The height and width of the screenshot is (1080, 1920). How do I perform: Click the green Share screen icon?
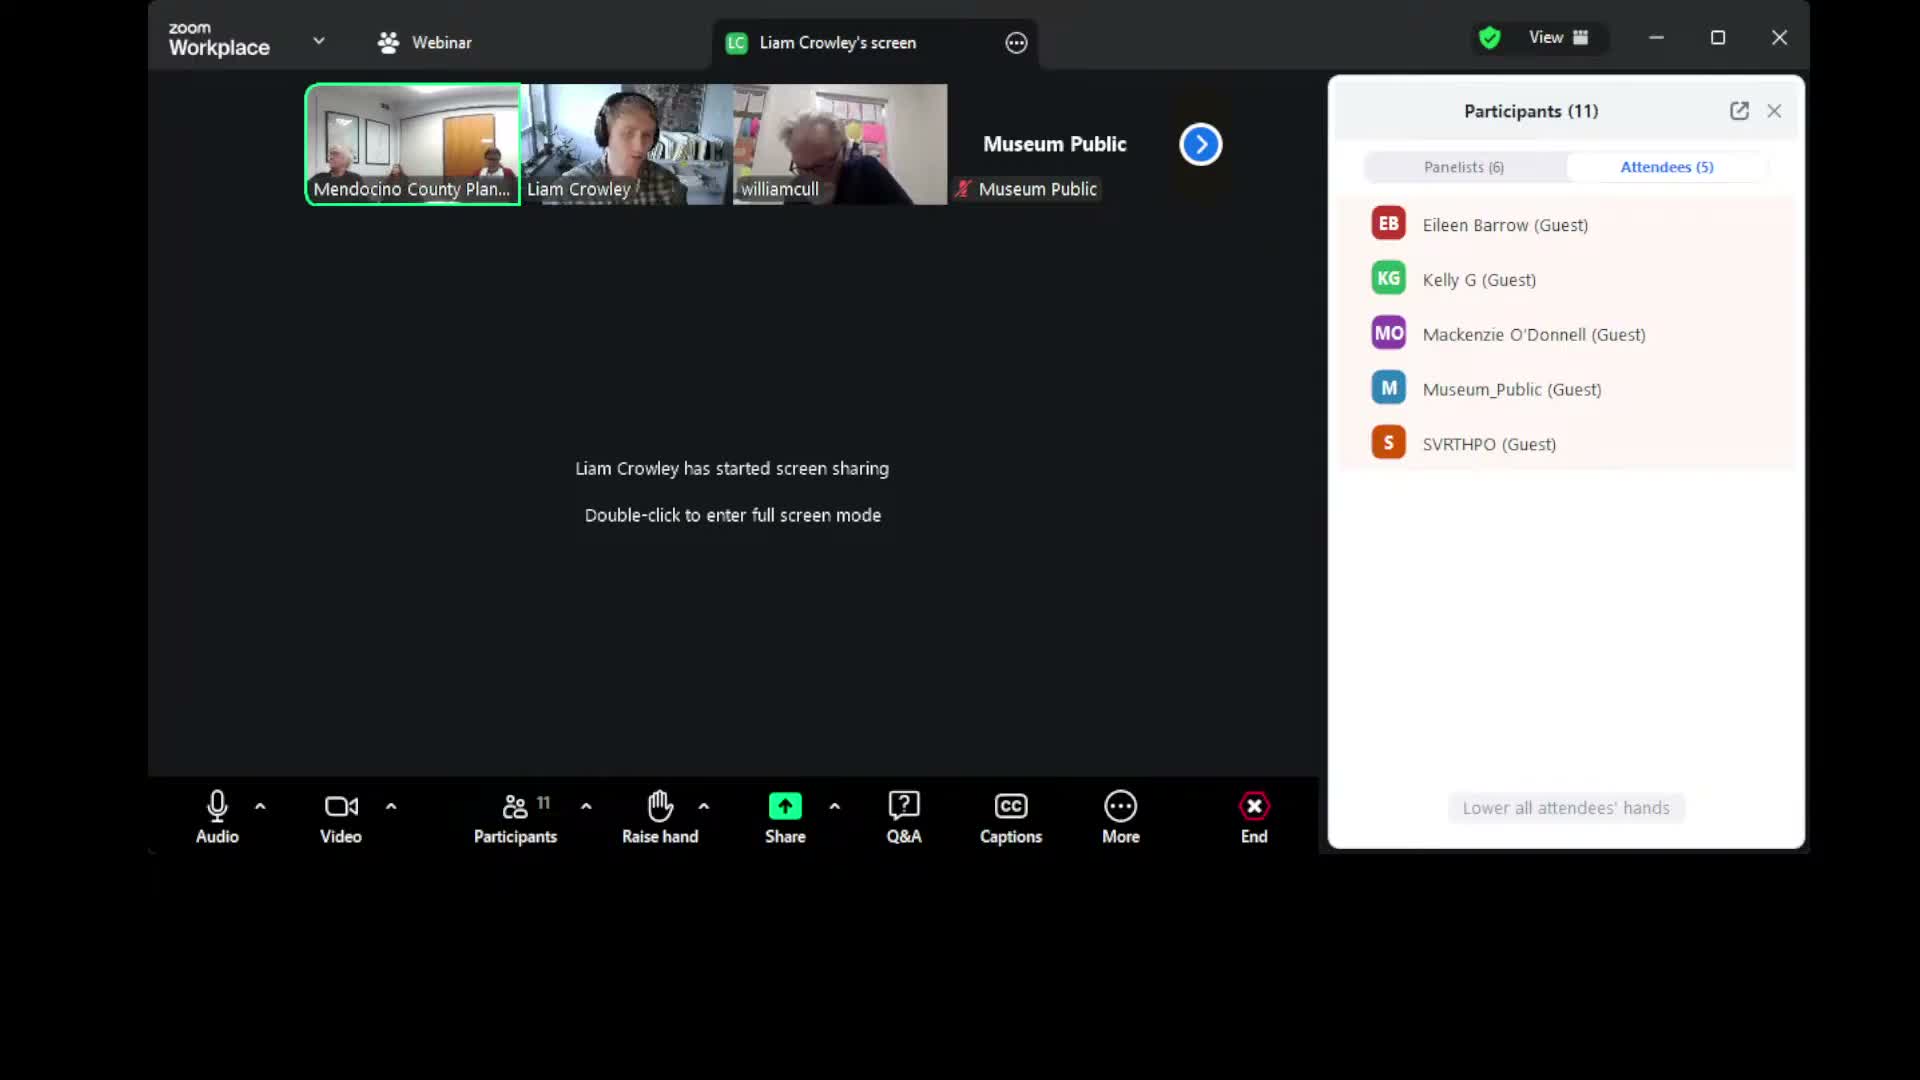pyautogui.click(x=785, y=806)
